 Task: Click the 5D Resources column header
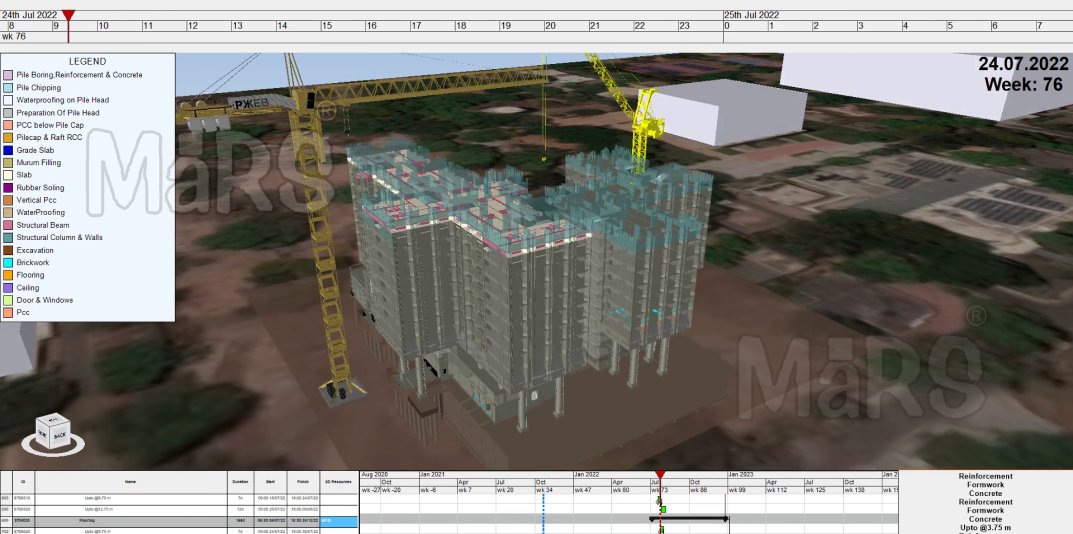[x=338, y=482]
